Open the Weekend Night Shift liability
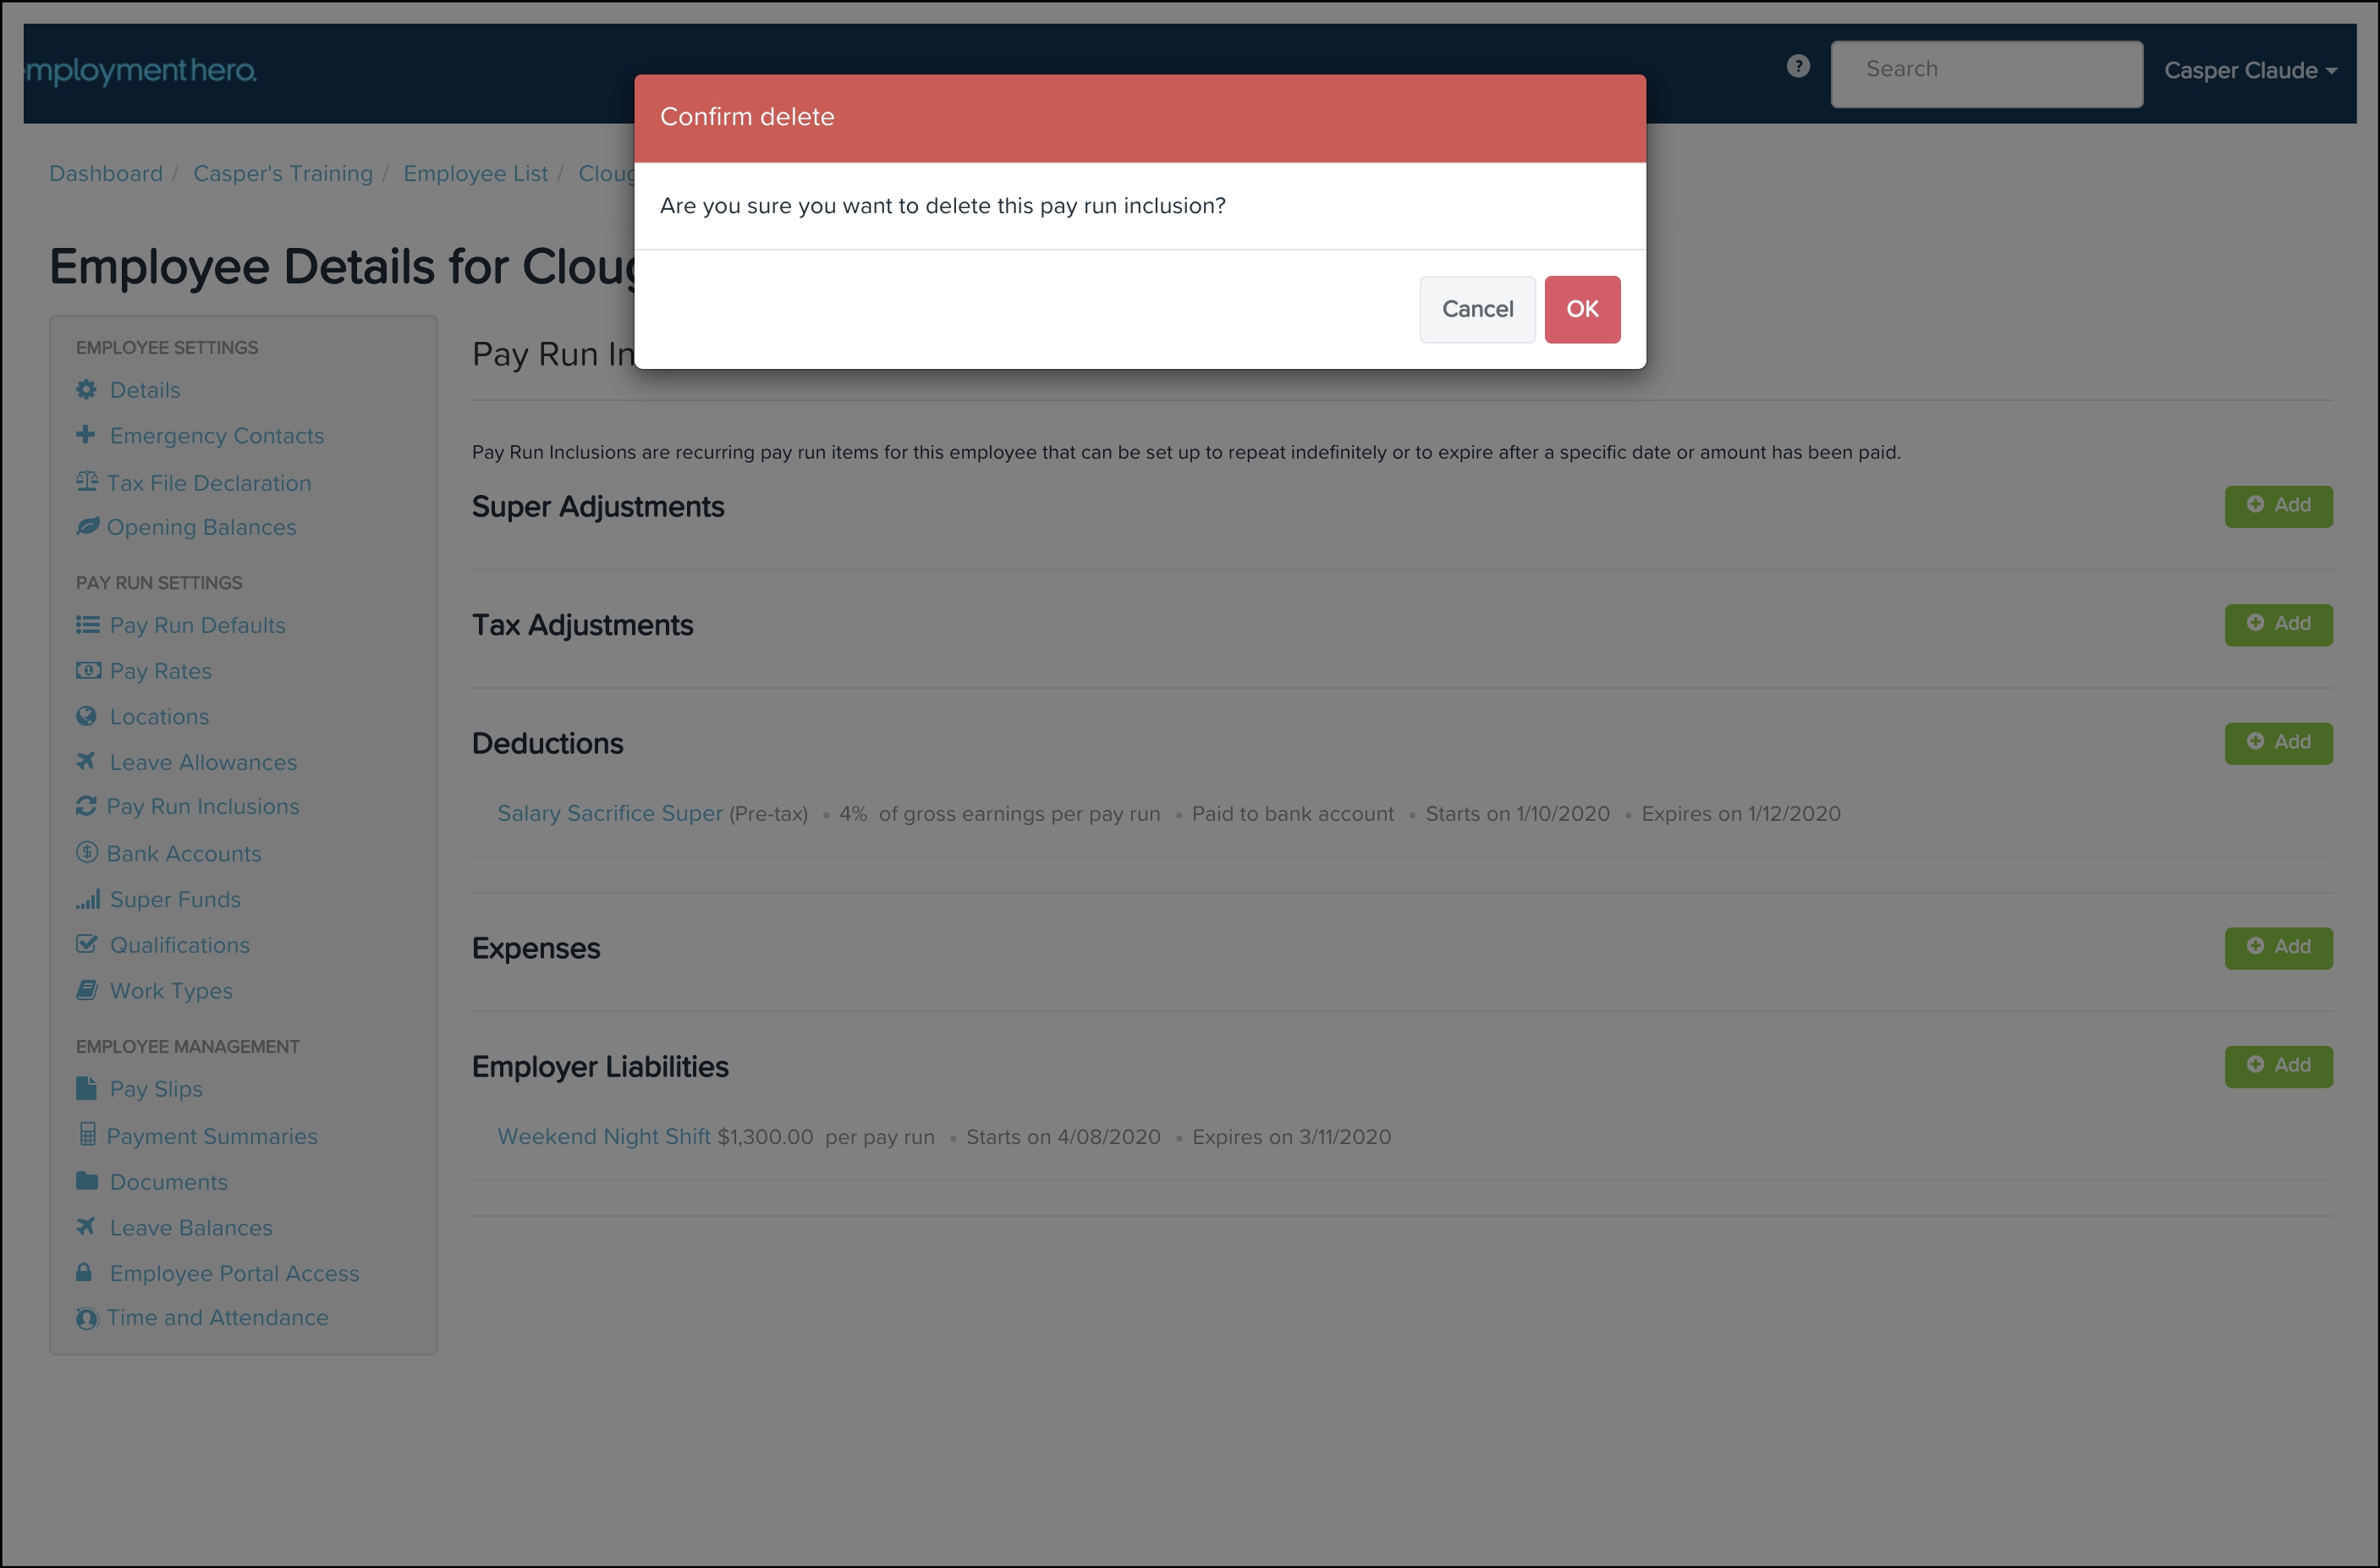The height and width of the screenshot is (1568, 2380). (x=603, y=1136)
